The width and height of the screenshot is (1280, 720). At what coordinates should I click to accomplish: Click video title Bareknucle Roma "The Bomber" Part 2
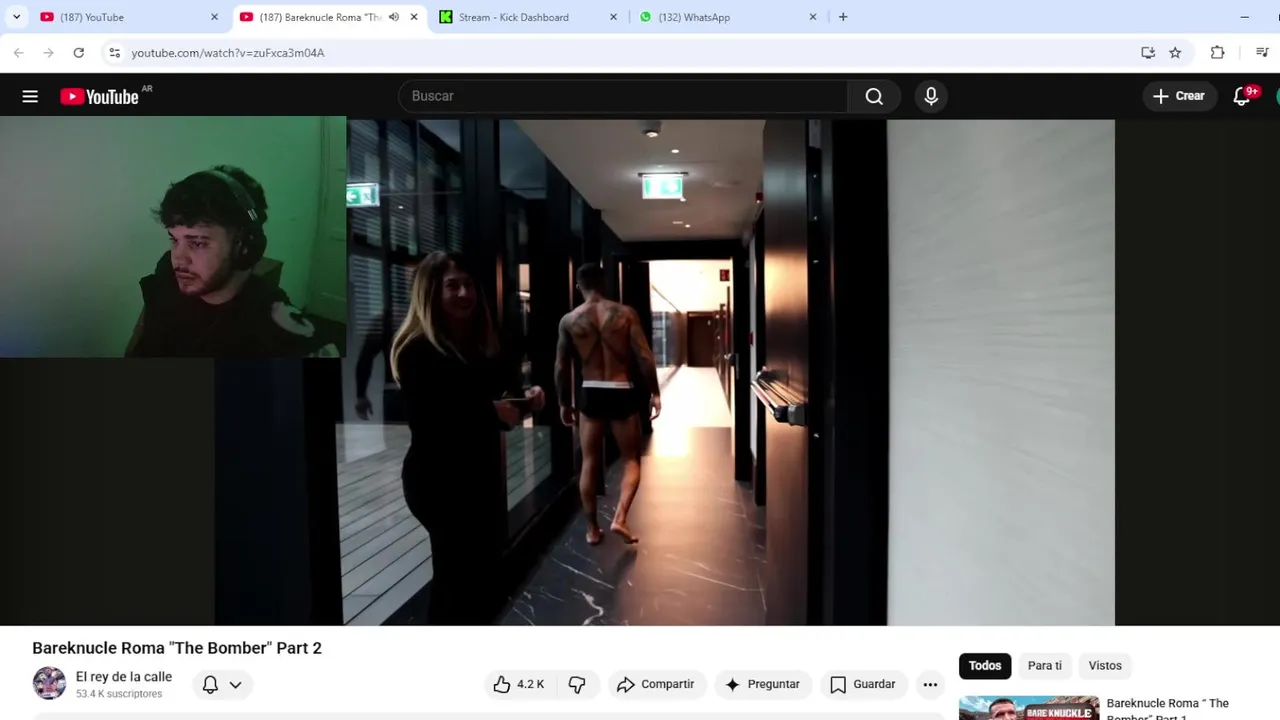[x=177, y=648]
